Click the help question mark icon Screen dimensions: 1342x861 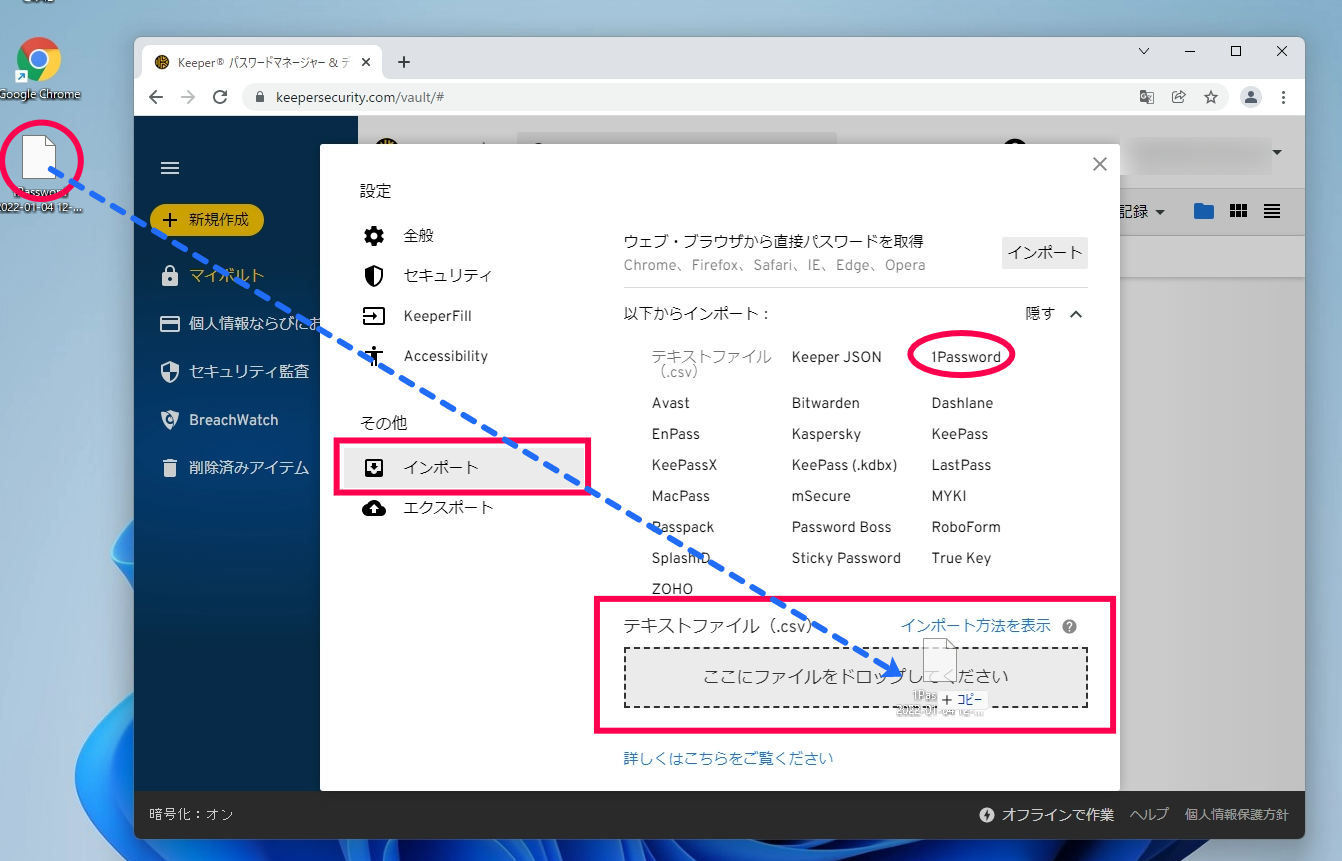(1069, 627)
